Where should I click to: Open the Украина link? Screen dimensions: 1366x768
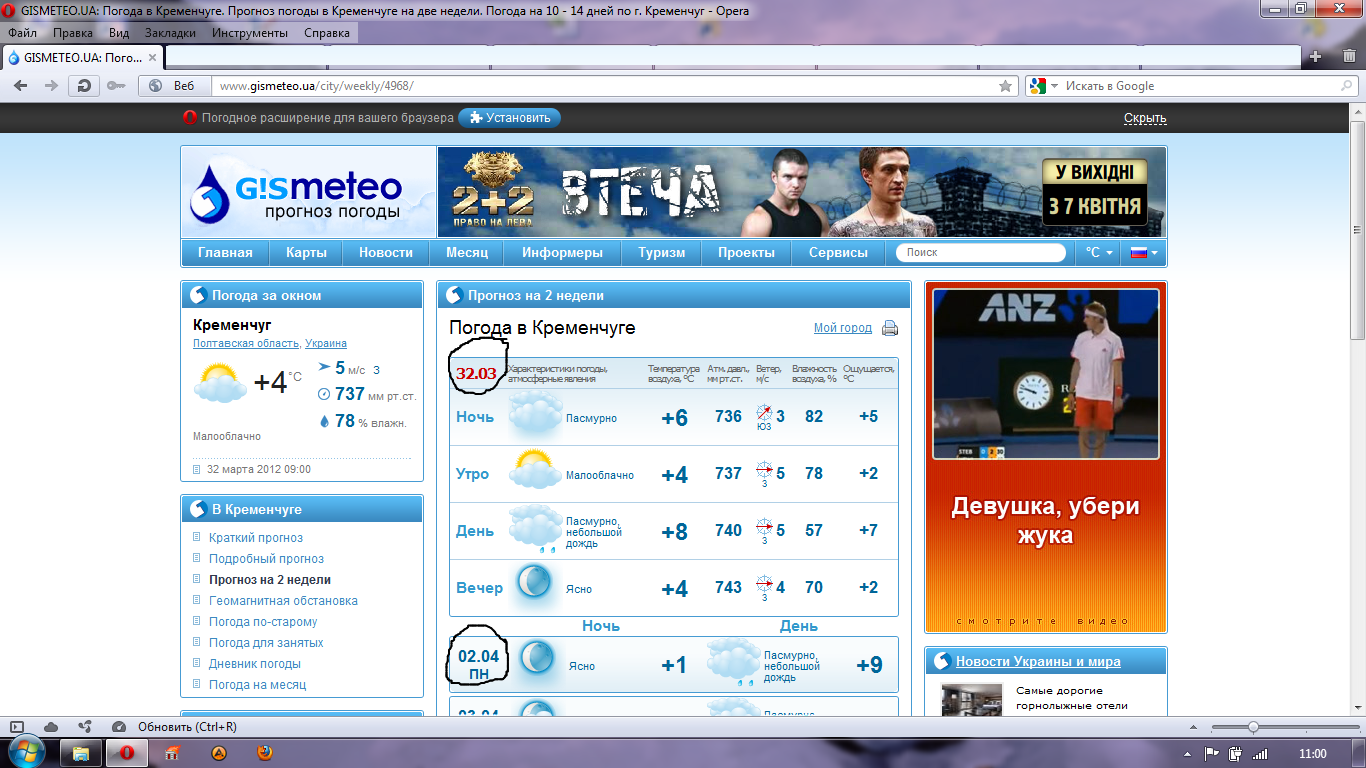tap(326, 343)
